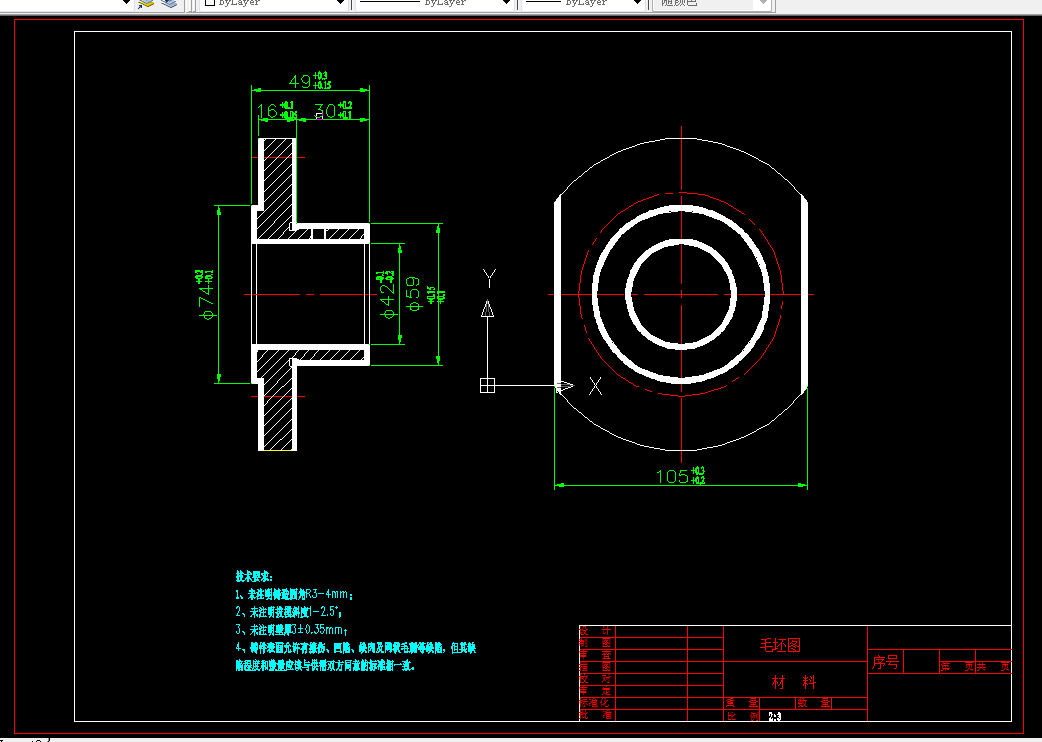Image resolution: width=1042 pixels, height=742 pixels.
Task: Click the UCS Y axis label
Action: [x=490, y=278]
